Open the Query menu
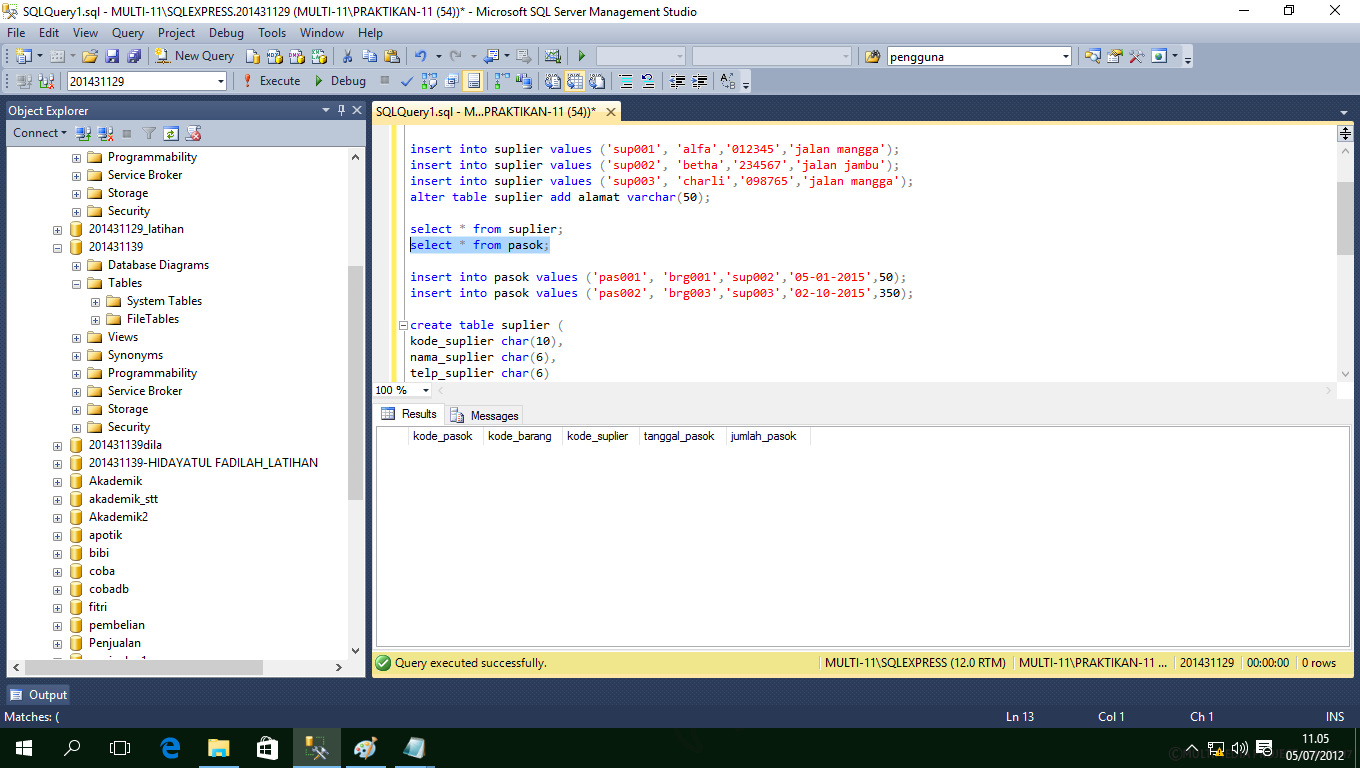 (127, 32)
